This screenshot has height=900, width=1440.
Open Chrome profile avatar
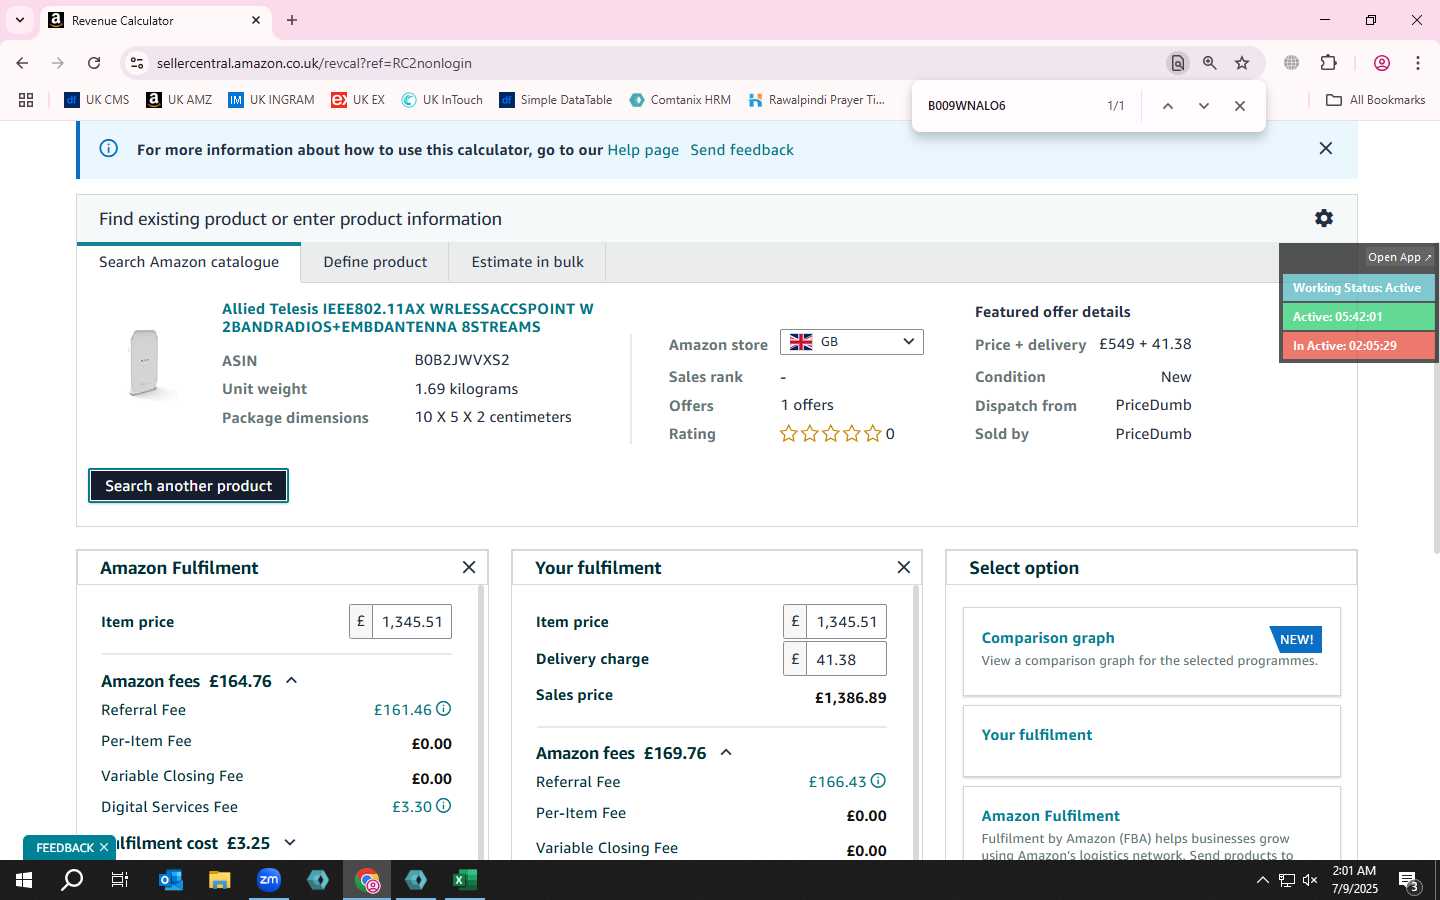(x=1382, y=63)
